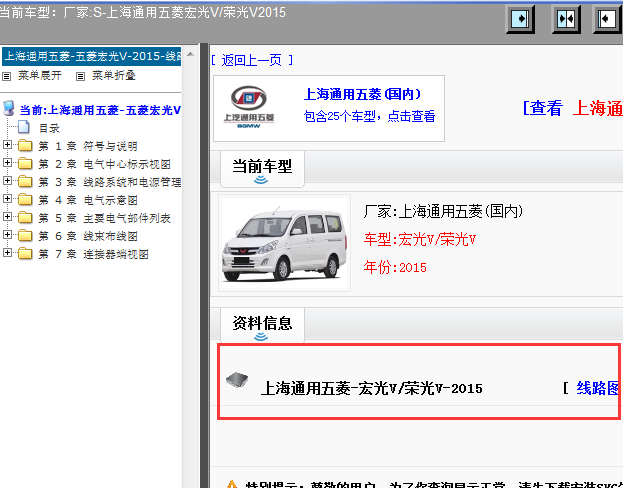Viewport: 623px width, 488px height.
Task: Switch to the 当前车型 tab
Action: (262, 167)
